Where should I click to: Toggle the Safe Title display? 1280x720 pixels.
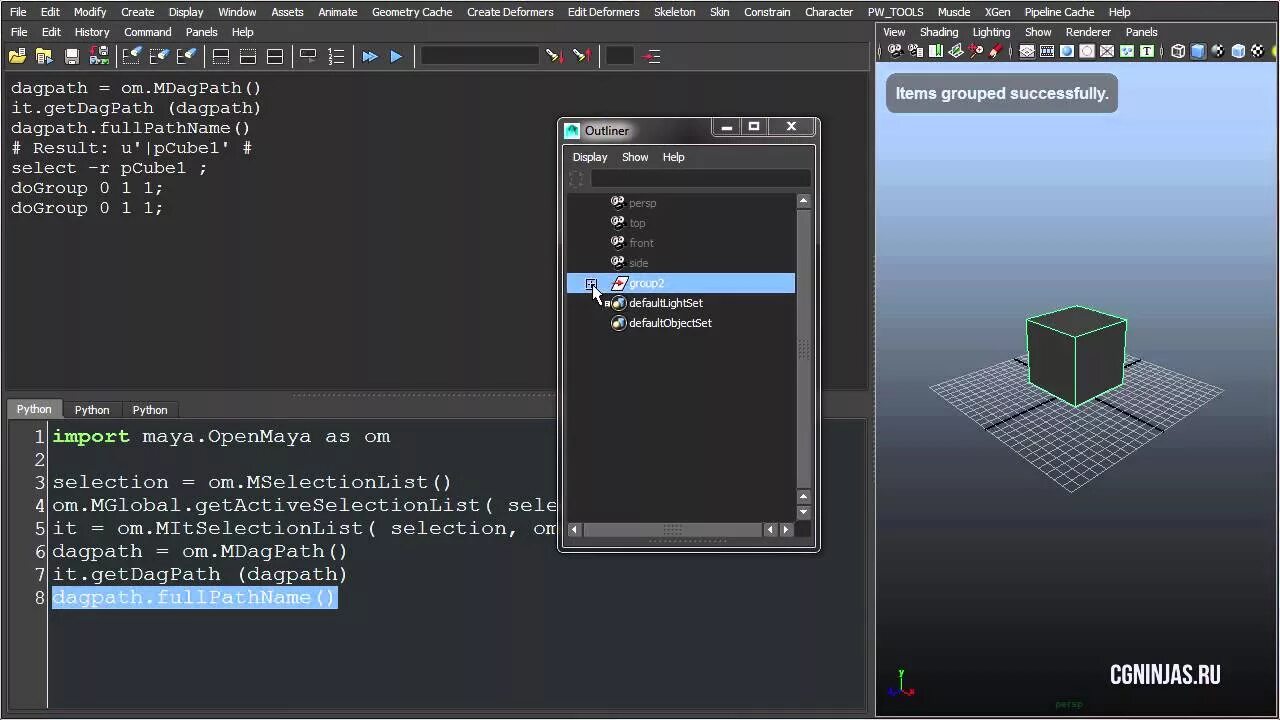(x=1147, y=51)
